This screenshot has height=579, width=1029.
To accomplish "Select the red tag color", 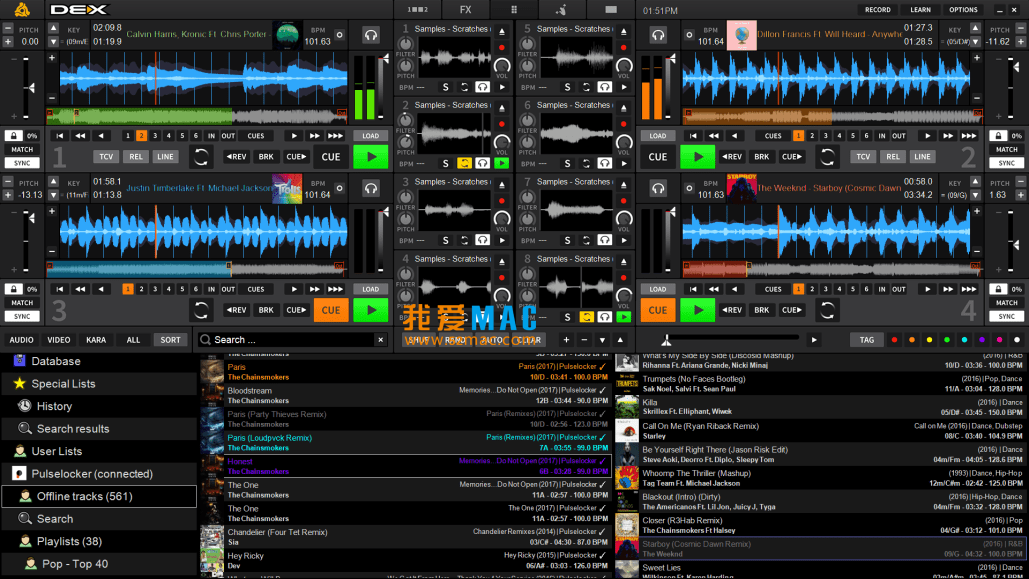I will (894, 340).
